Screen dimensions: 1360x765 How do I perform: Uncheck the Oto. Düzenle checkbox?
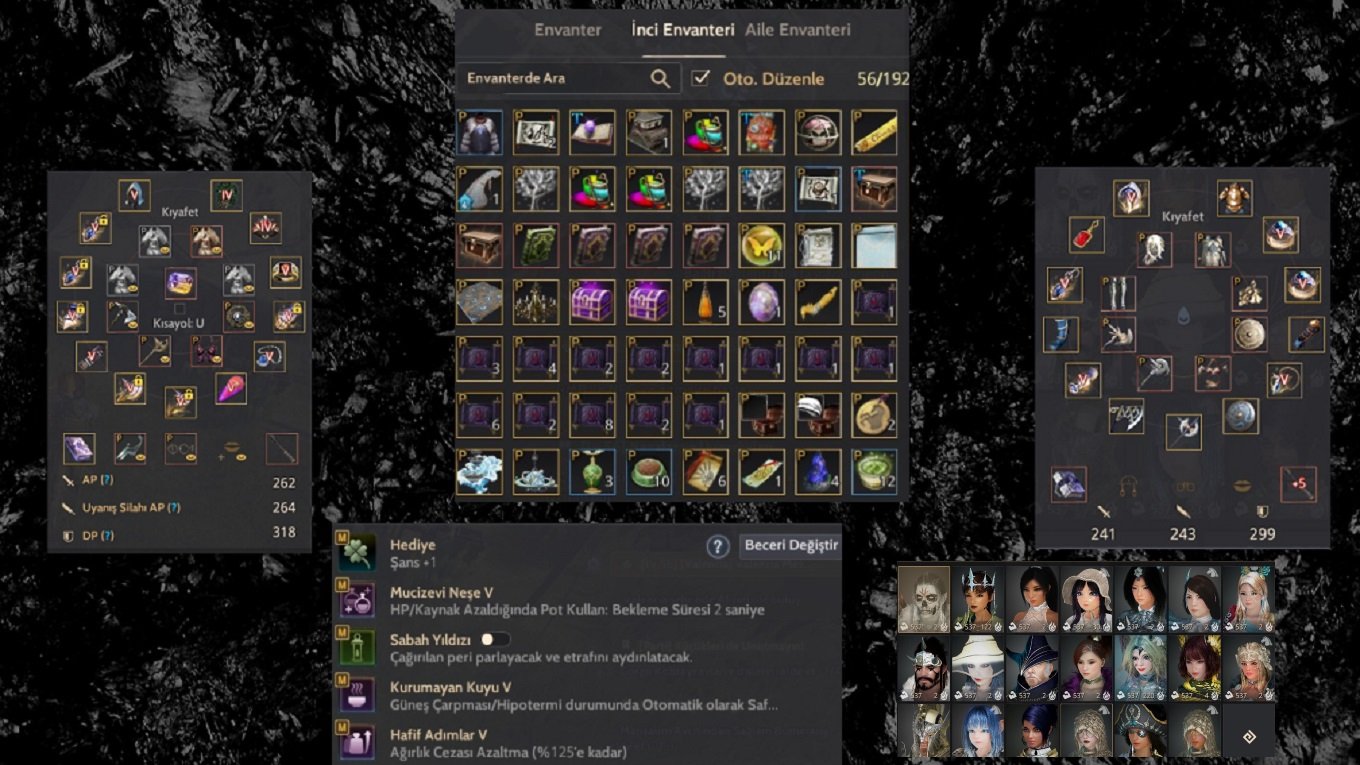point(701,78)
